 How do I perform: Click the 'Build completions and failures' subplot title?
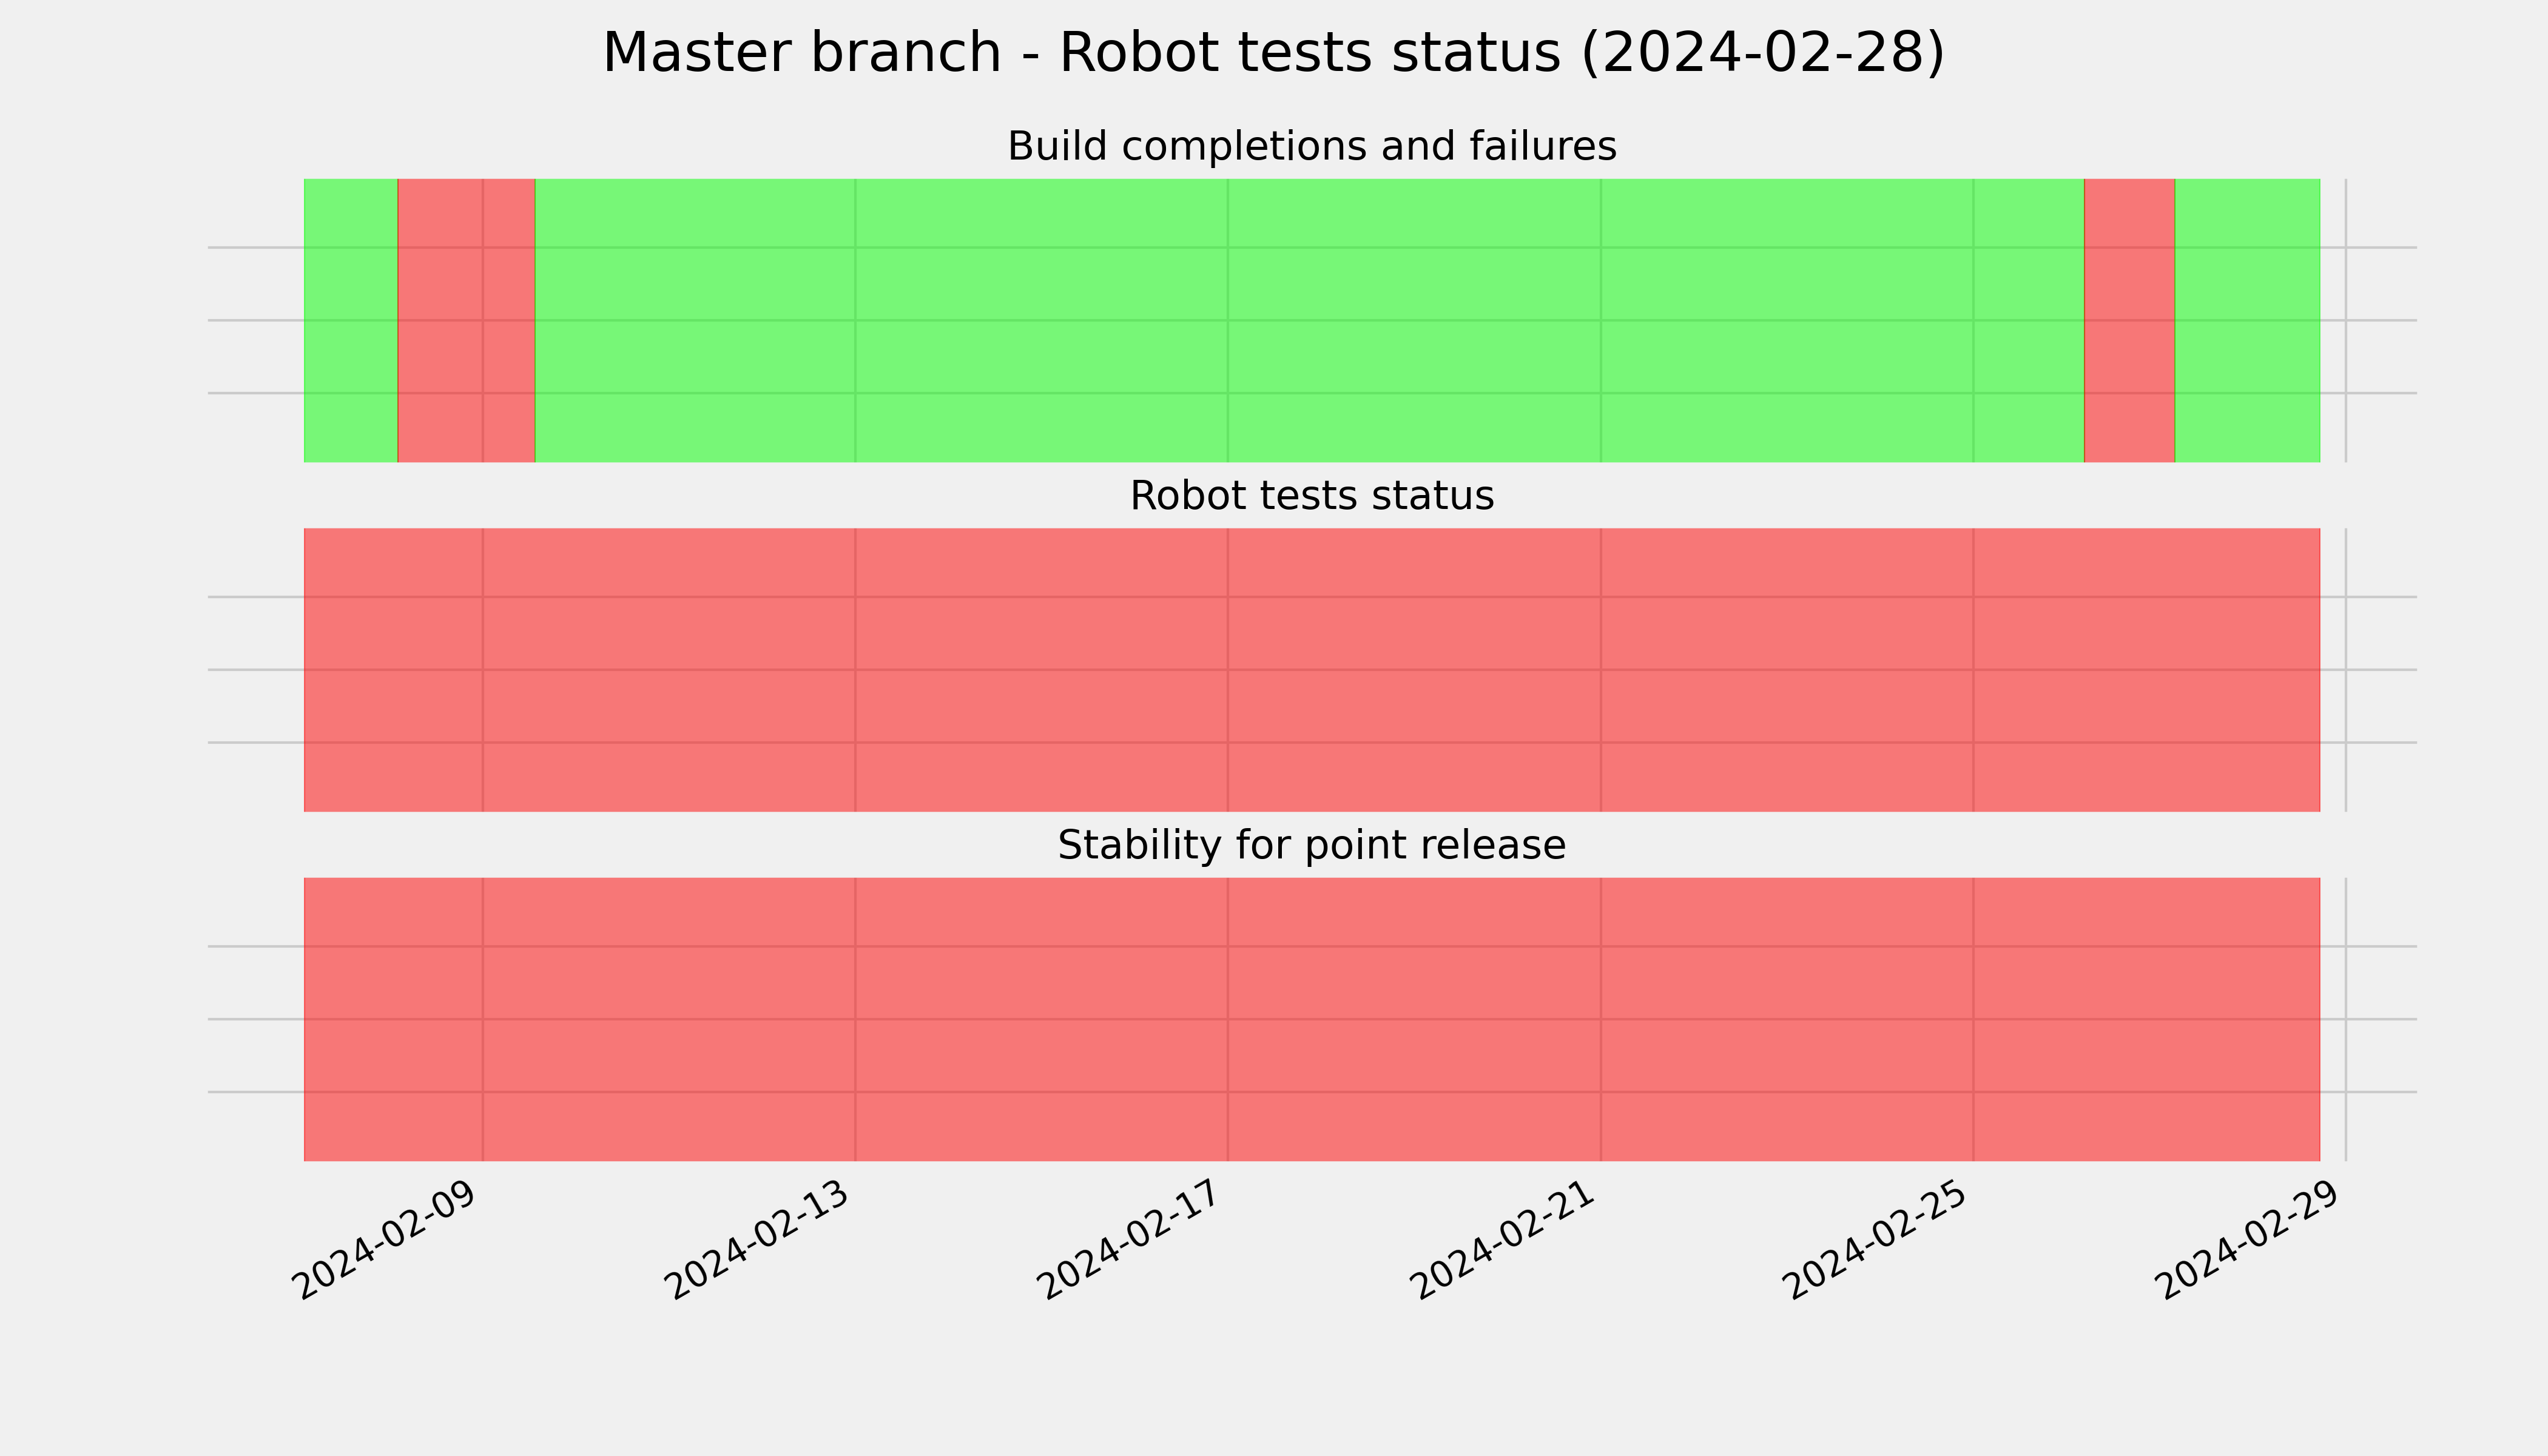click(1311, 147)
